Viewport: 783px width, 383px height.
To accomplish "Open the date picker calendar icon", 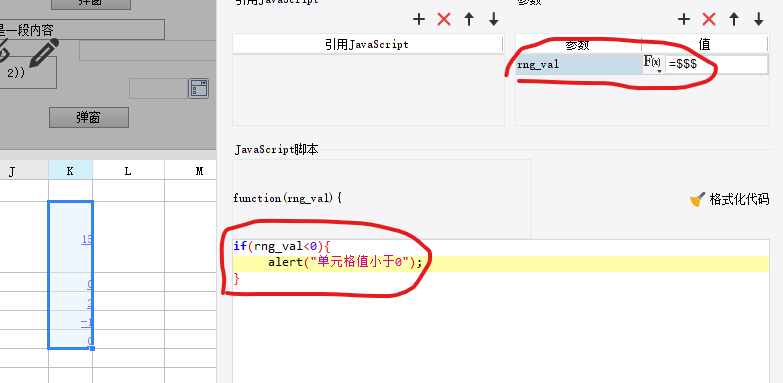I will (198, 88).
